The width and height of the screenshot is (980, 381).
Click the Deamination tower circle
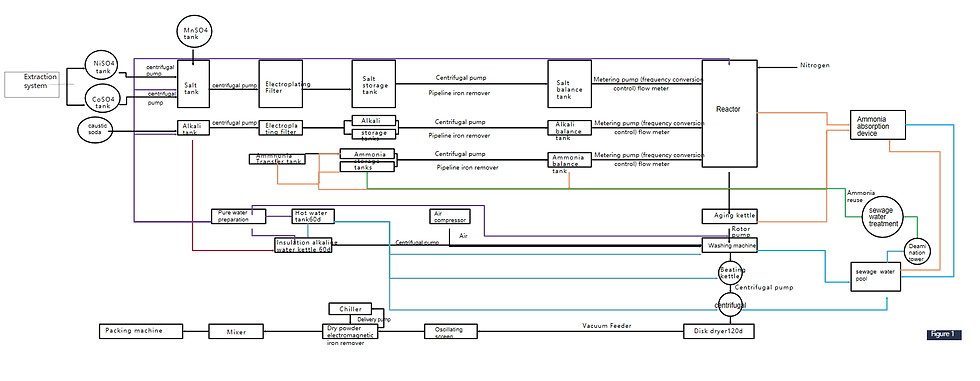918,251
